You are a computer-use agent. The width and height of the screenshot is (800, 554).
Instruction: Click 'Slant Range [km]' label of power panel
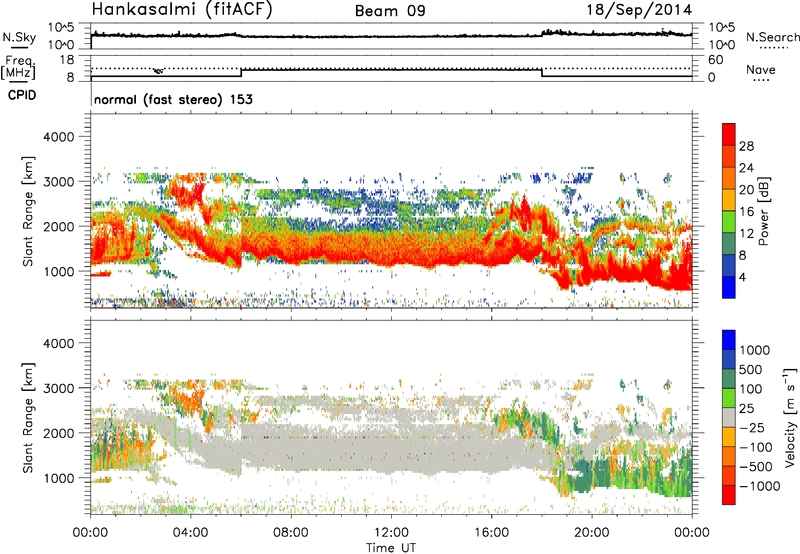29,211
